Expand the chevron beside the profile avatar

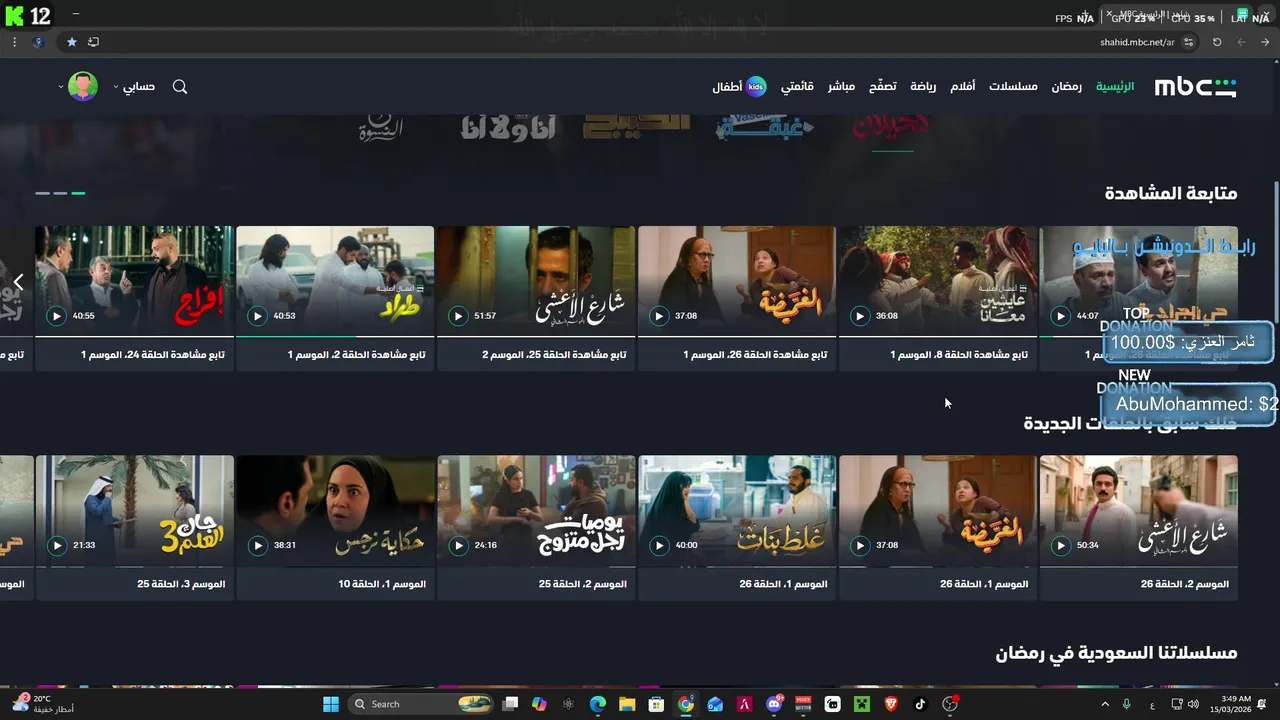pyautogui.click(x=61, y=87)
